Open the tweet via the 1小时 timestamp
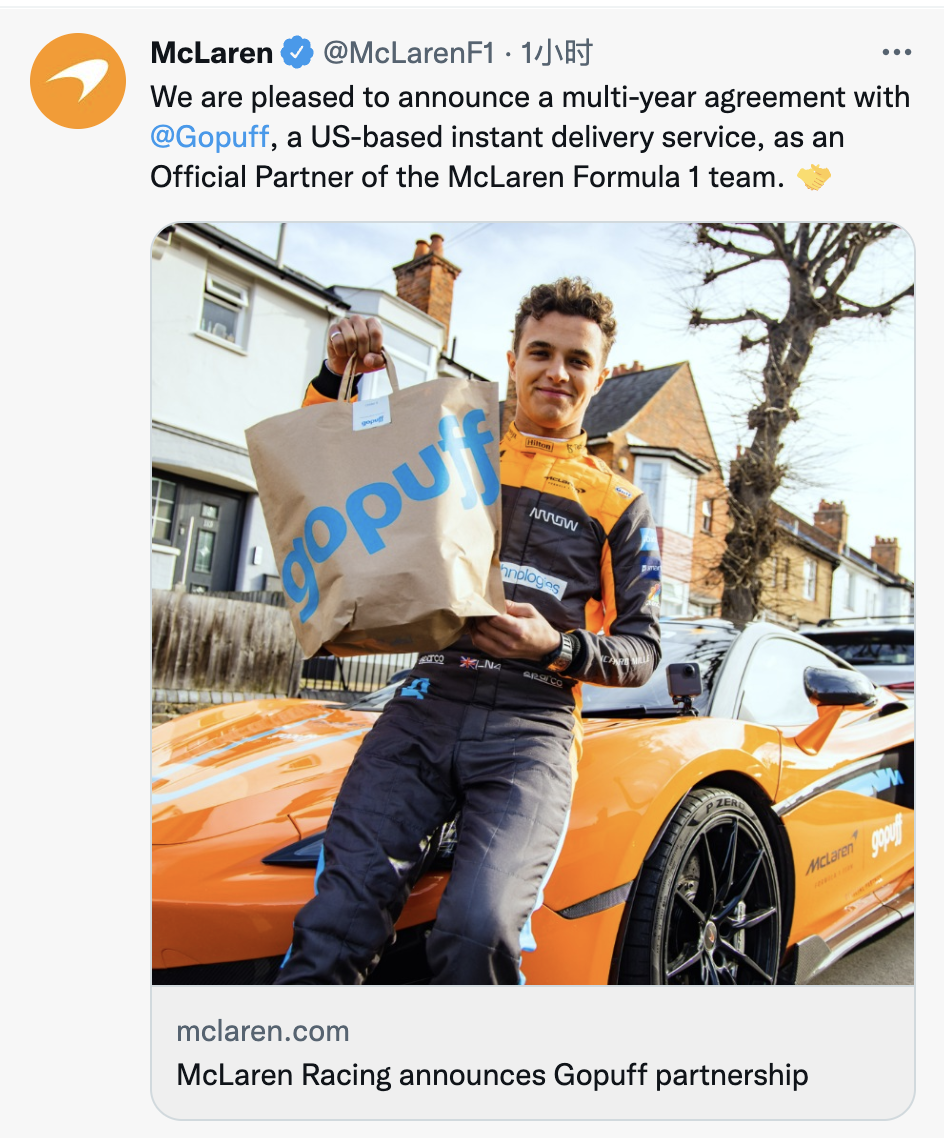 [x=557, y=53]
